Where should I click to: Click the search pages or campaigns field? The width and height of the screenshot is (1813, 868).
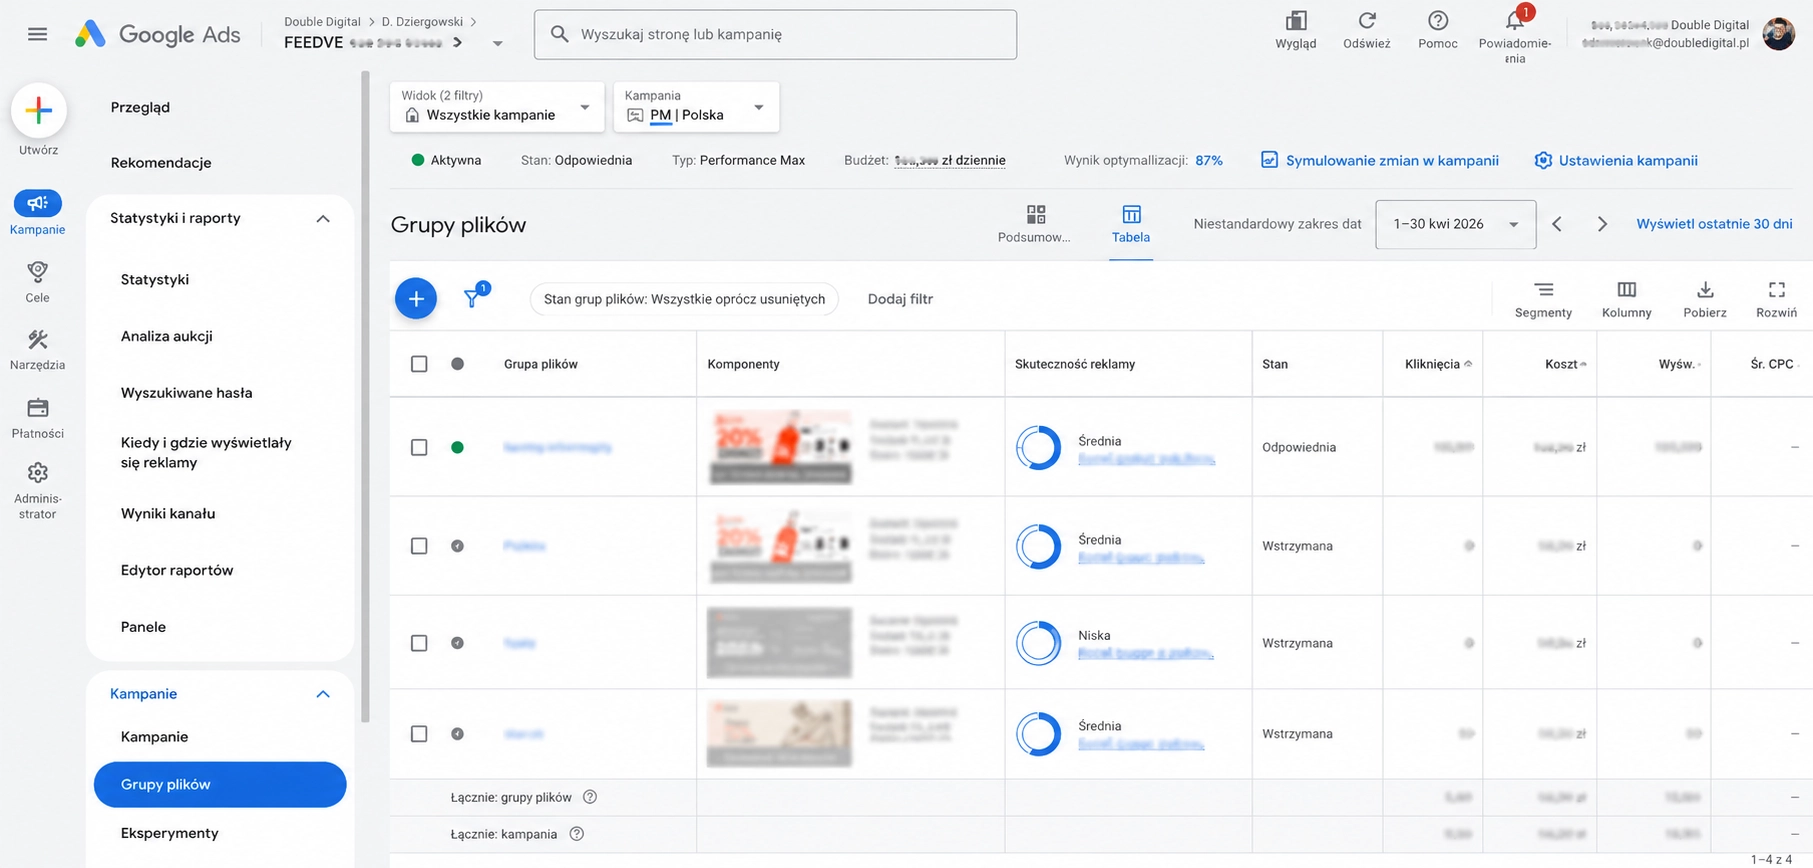tap(775, 34)
